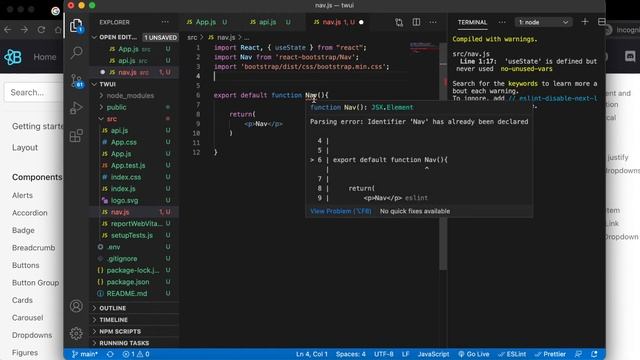
Task: Click the code minimap preview
Action: point(423,47)
